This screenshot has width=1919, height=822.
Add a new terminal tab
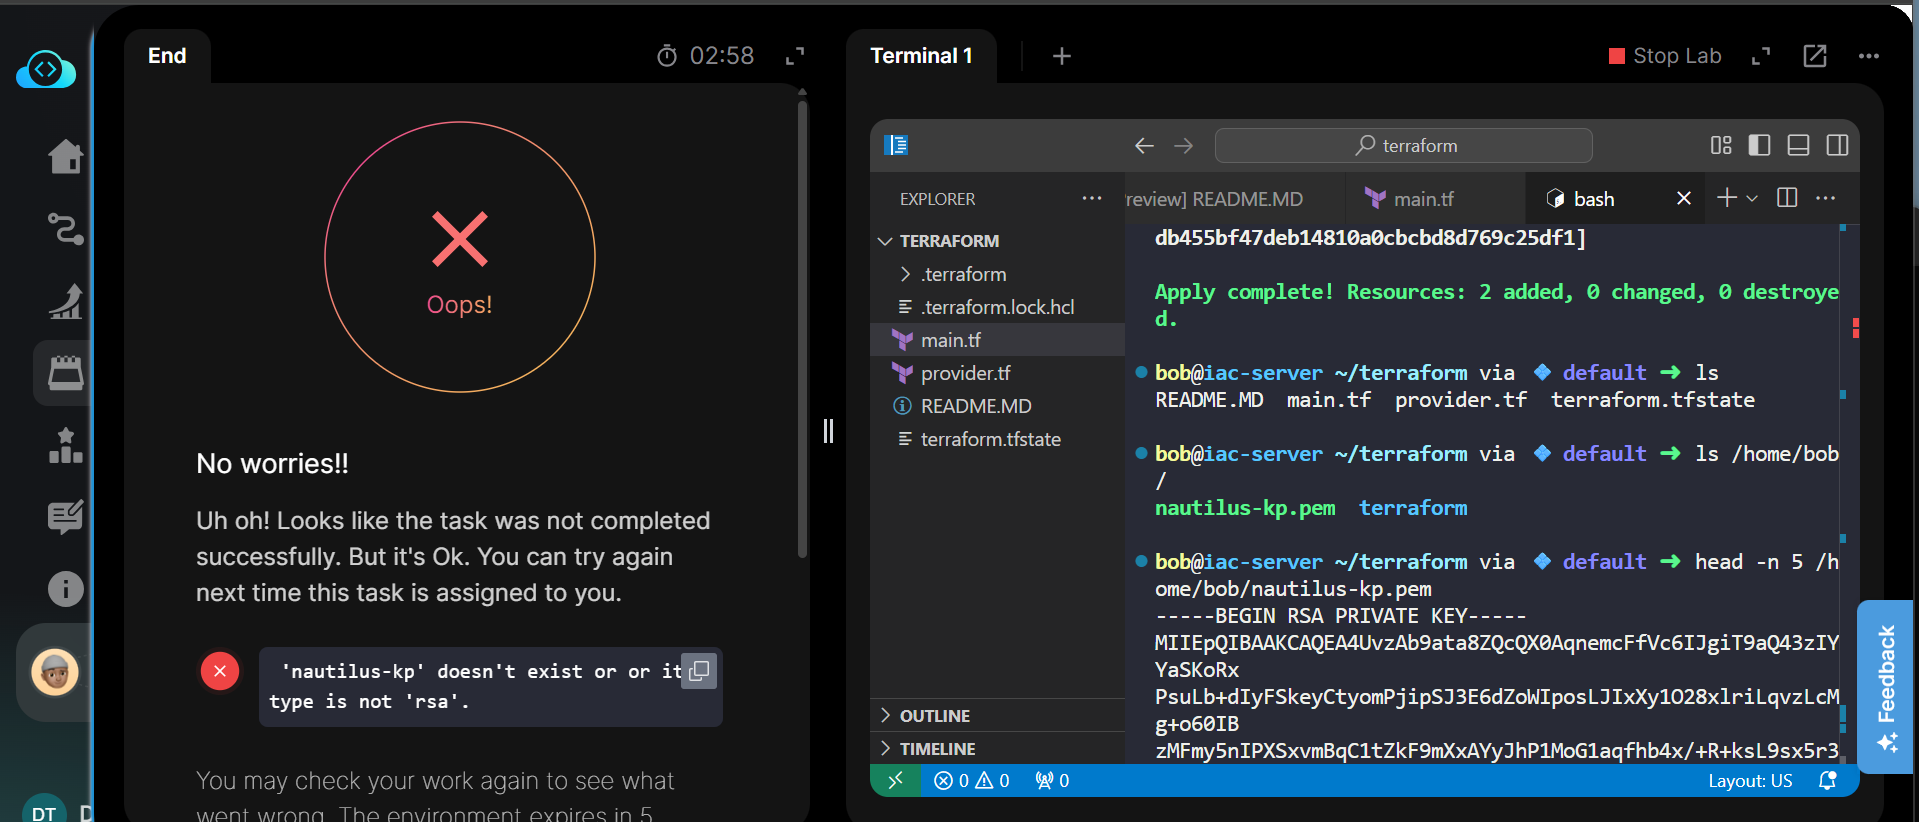click(1061, 56)
